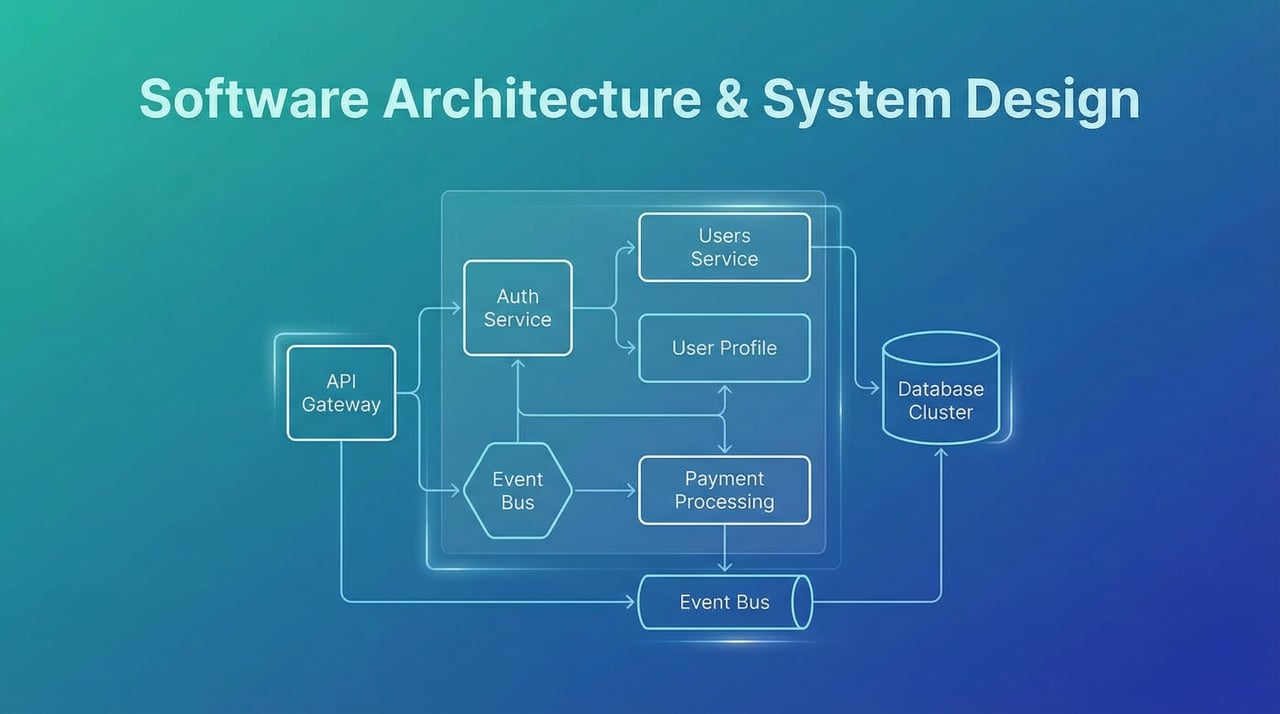Viewport: 1280px width, 714px height.
Task: Select arrowhead entering Payment Processing from left
Action: click(630, 491)
